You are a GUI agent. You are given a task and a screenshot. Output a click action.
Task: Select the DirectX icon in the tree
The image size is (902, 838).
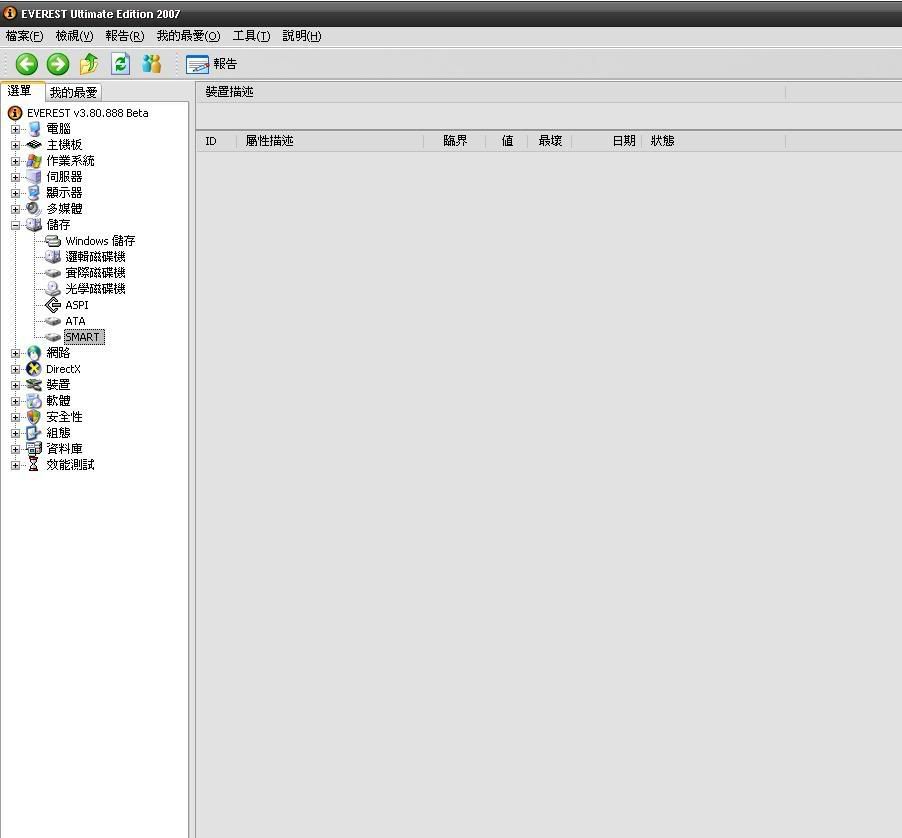tap(35, 369)
